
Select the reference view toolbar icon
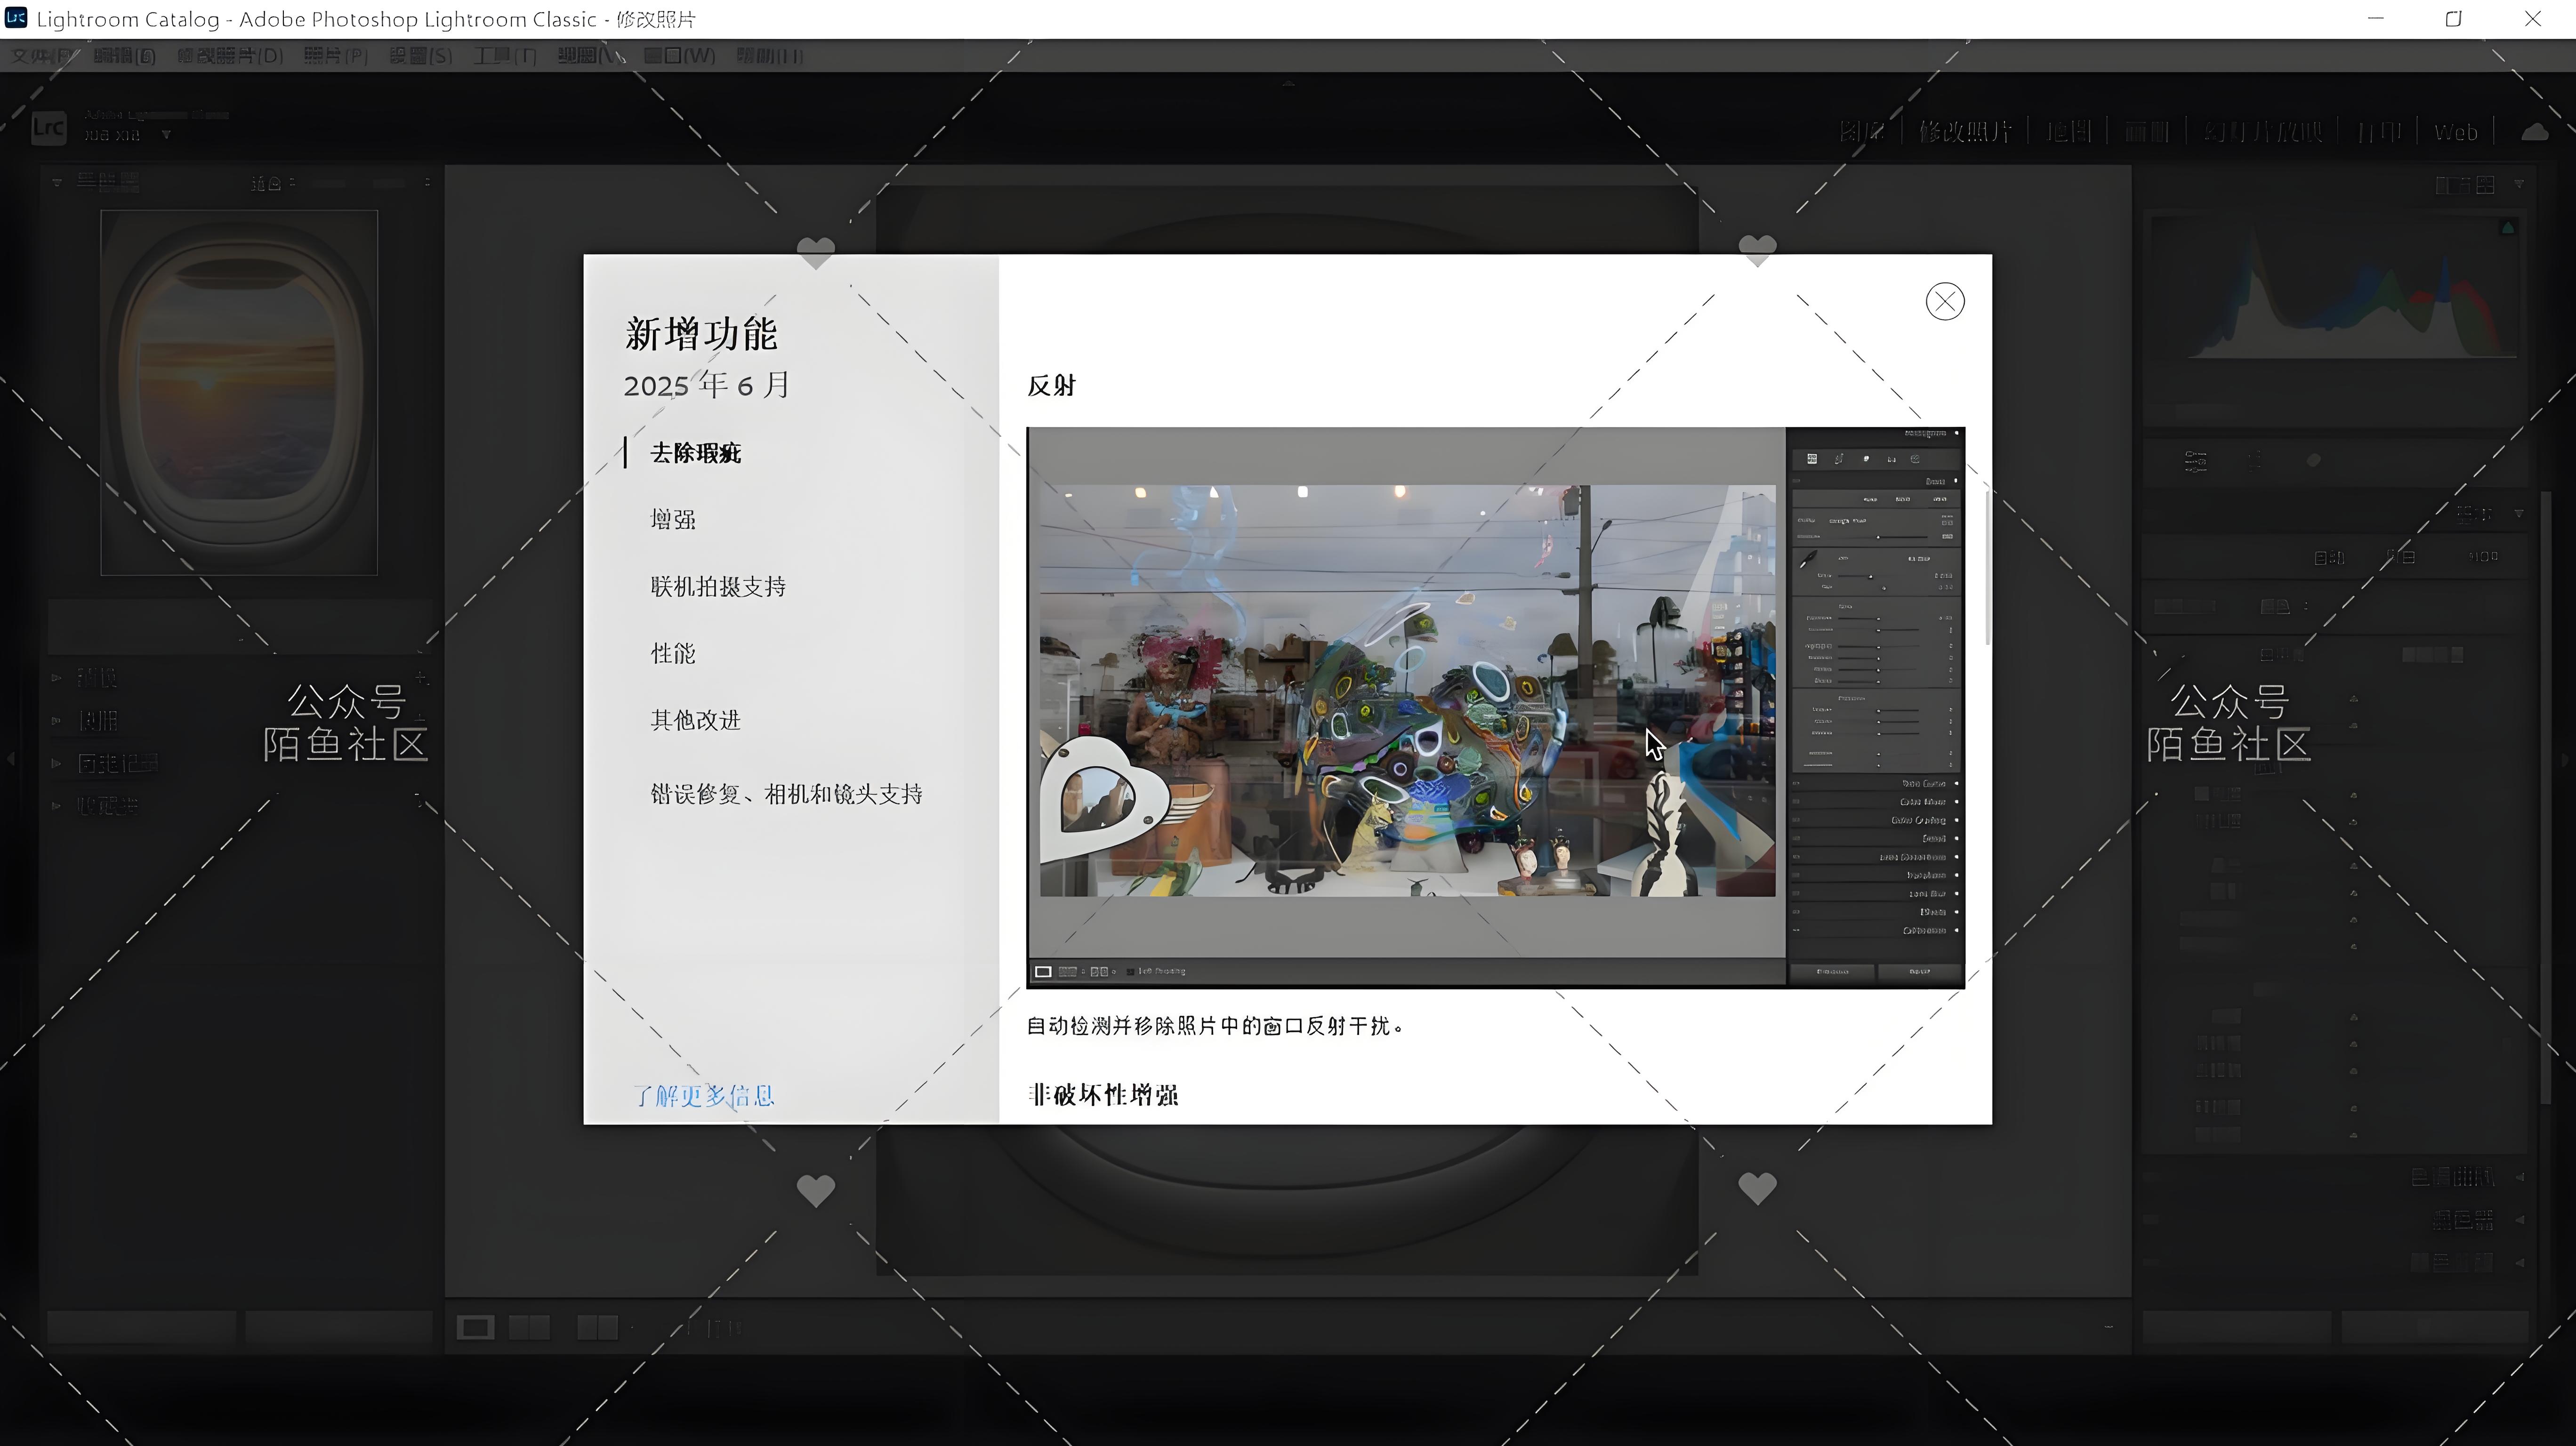529,1327
